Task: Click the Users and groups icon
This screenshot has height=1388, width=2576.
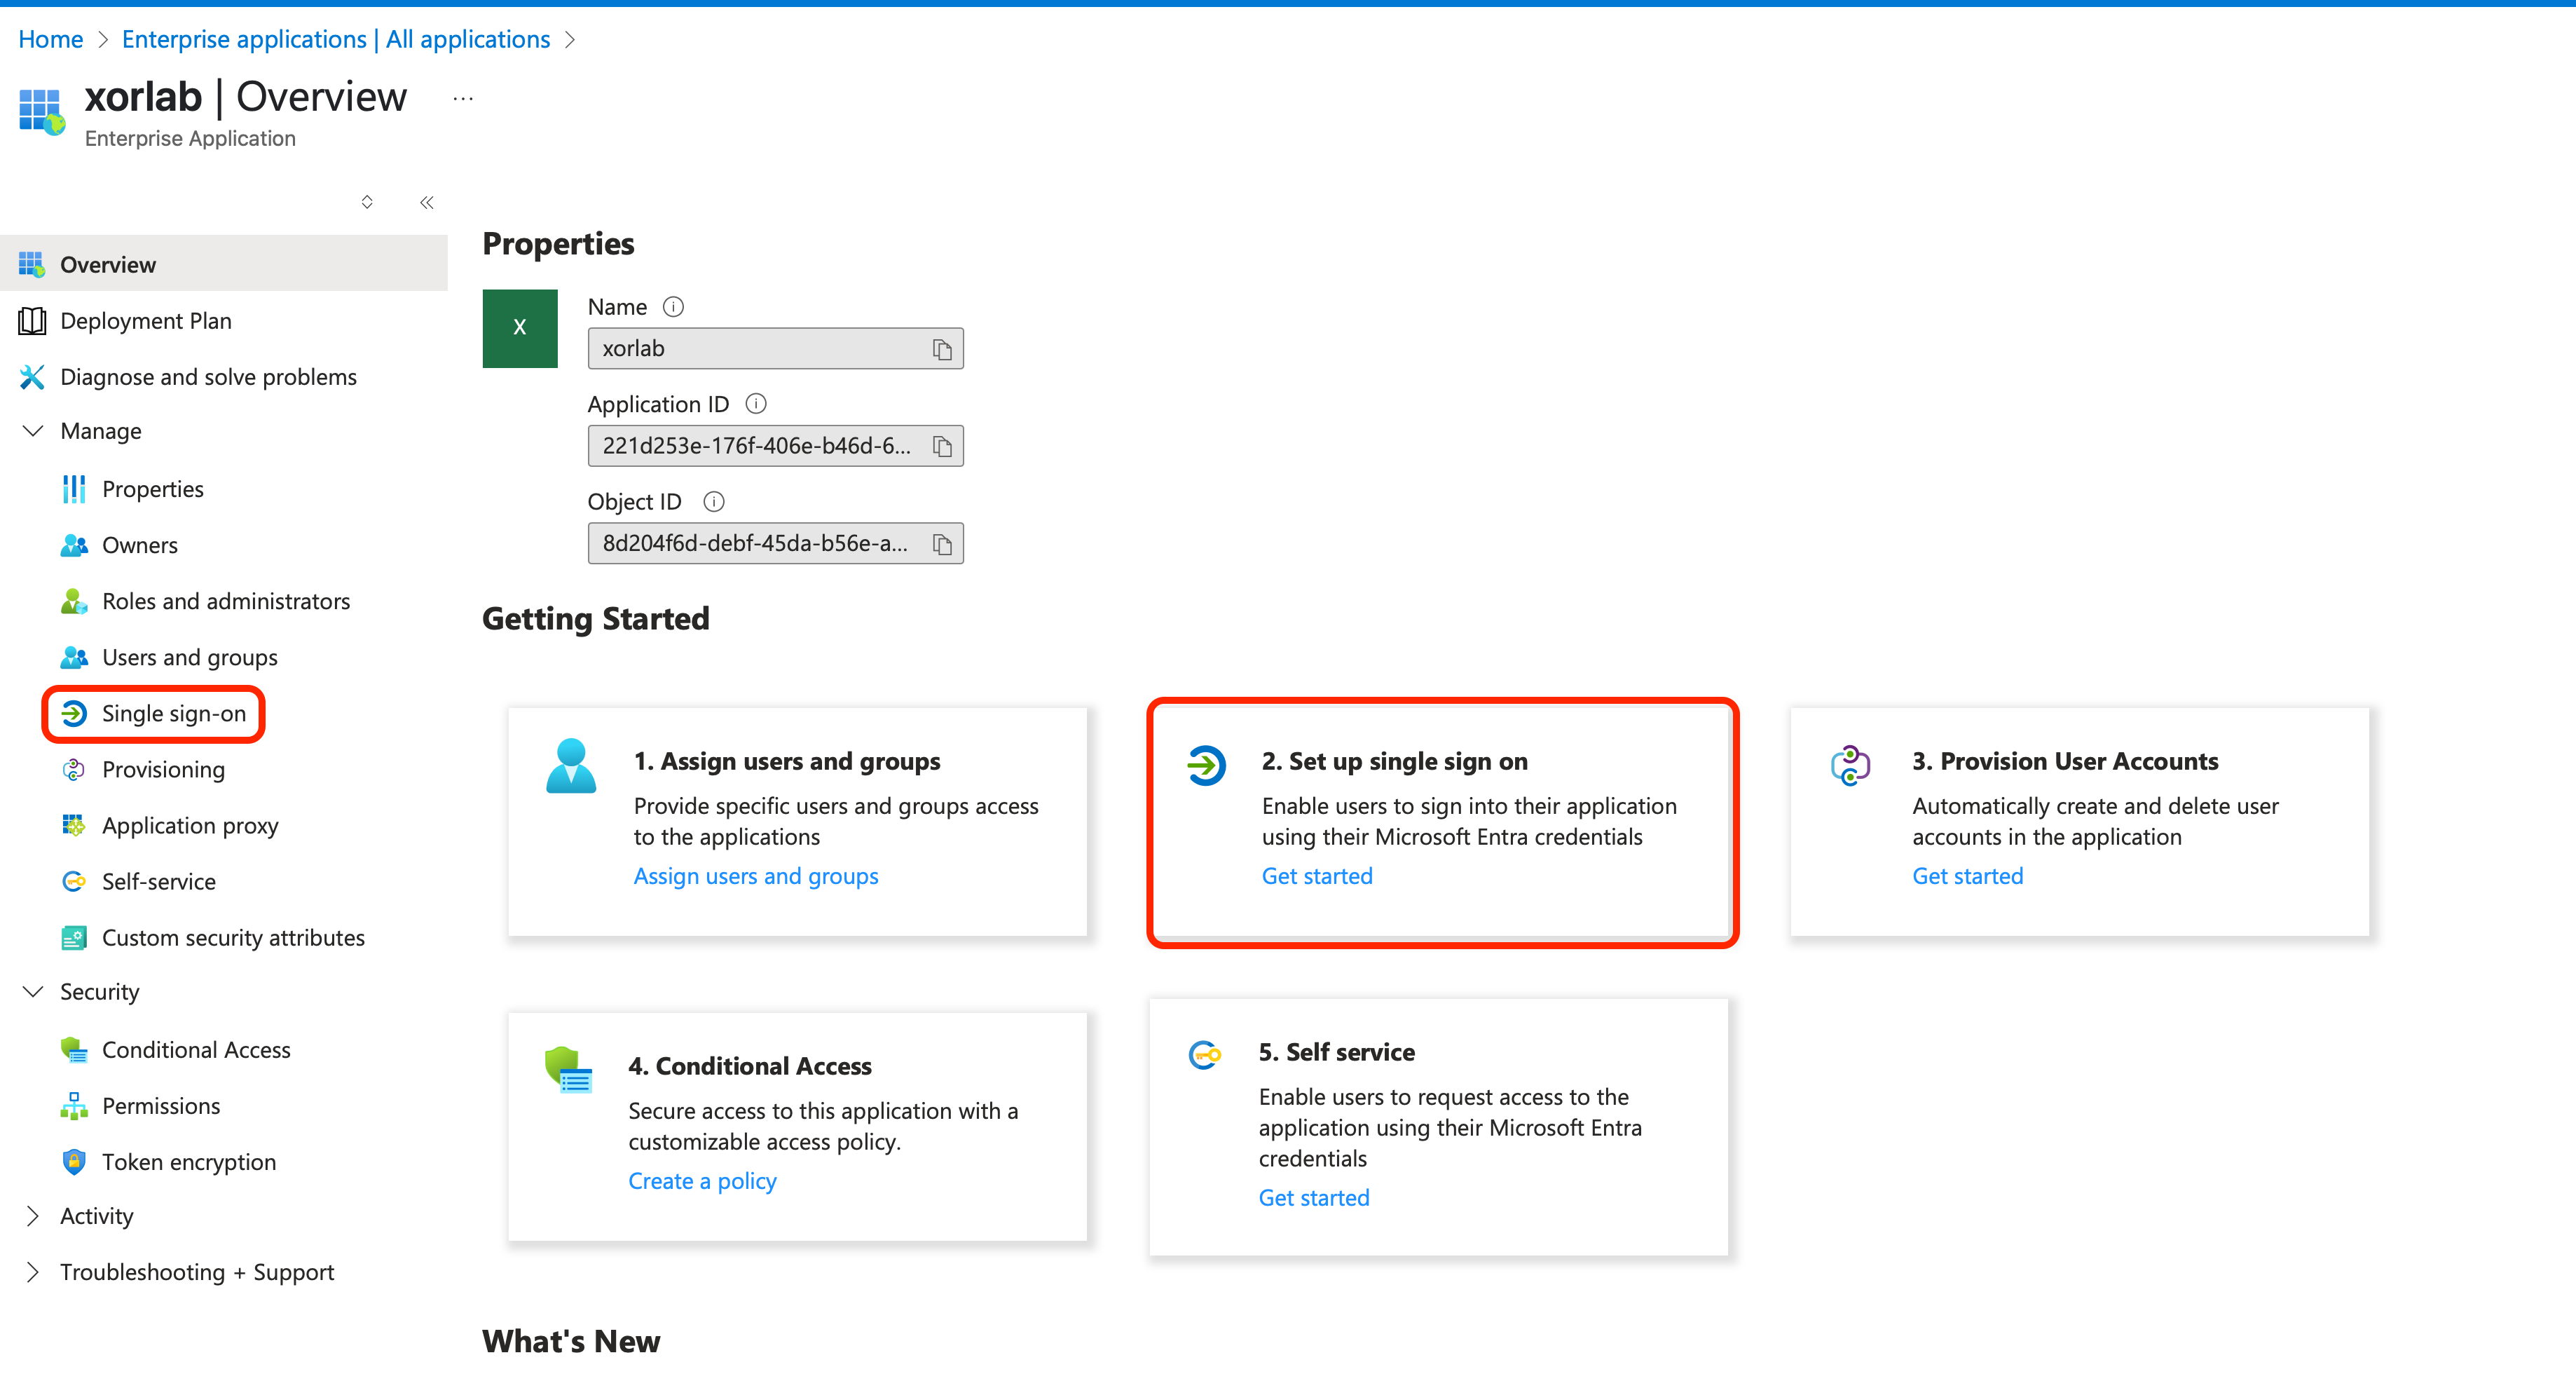Action: [x=74, y=657]
